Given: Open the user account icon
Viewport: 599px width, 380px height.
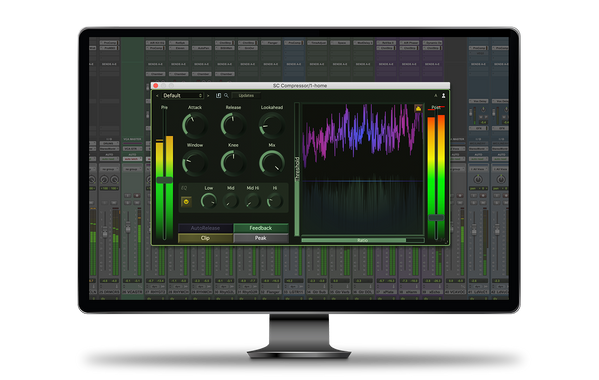Looking at the screenshot, I should (x=444, y=95).
